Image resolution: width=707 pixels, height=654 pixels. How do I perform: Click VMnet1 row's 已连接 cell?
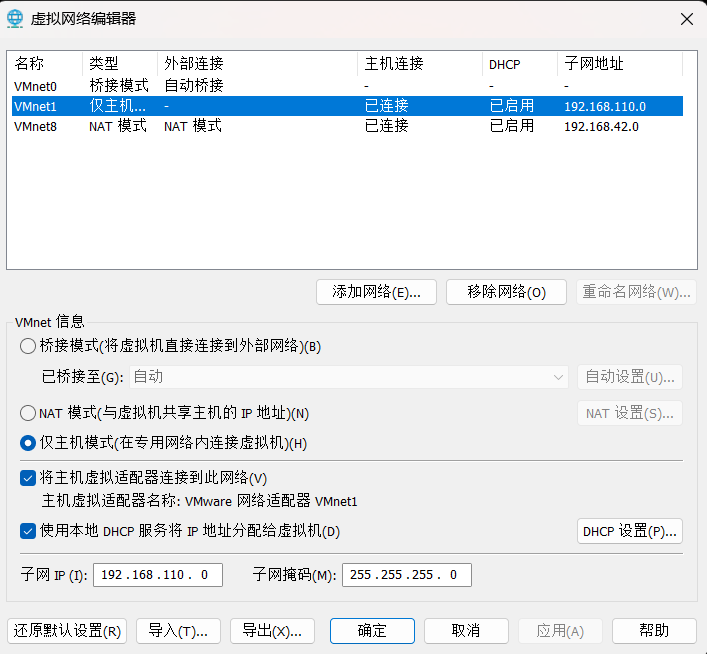click(386, 106)
